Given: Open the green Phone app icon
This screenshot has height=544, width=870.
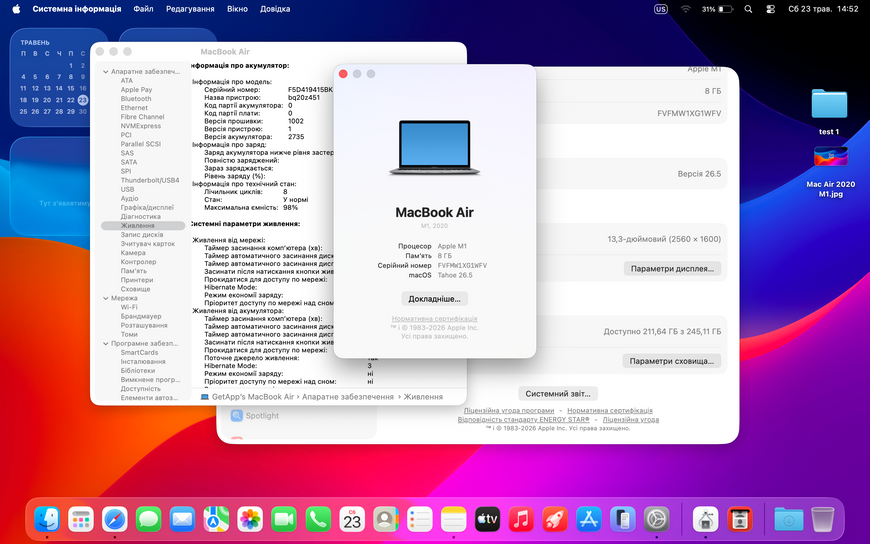Looking at the screenshot, I should [318, 520].
